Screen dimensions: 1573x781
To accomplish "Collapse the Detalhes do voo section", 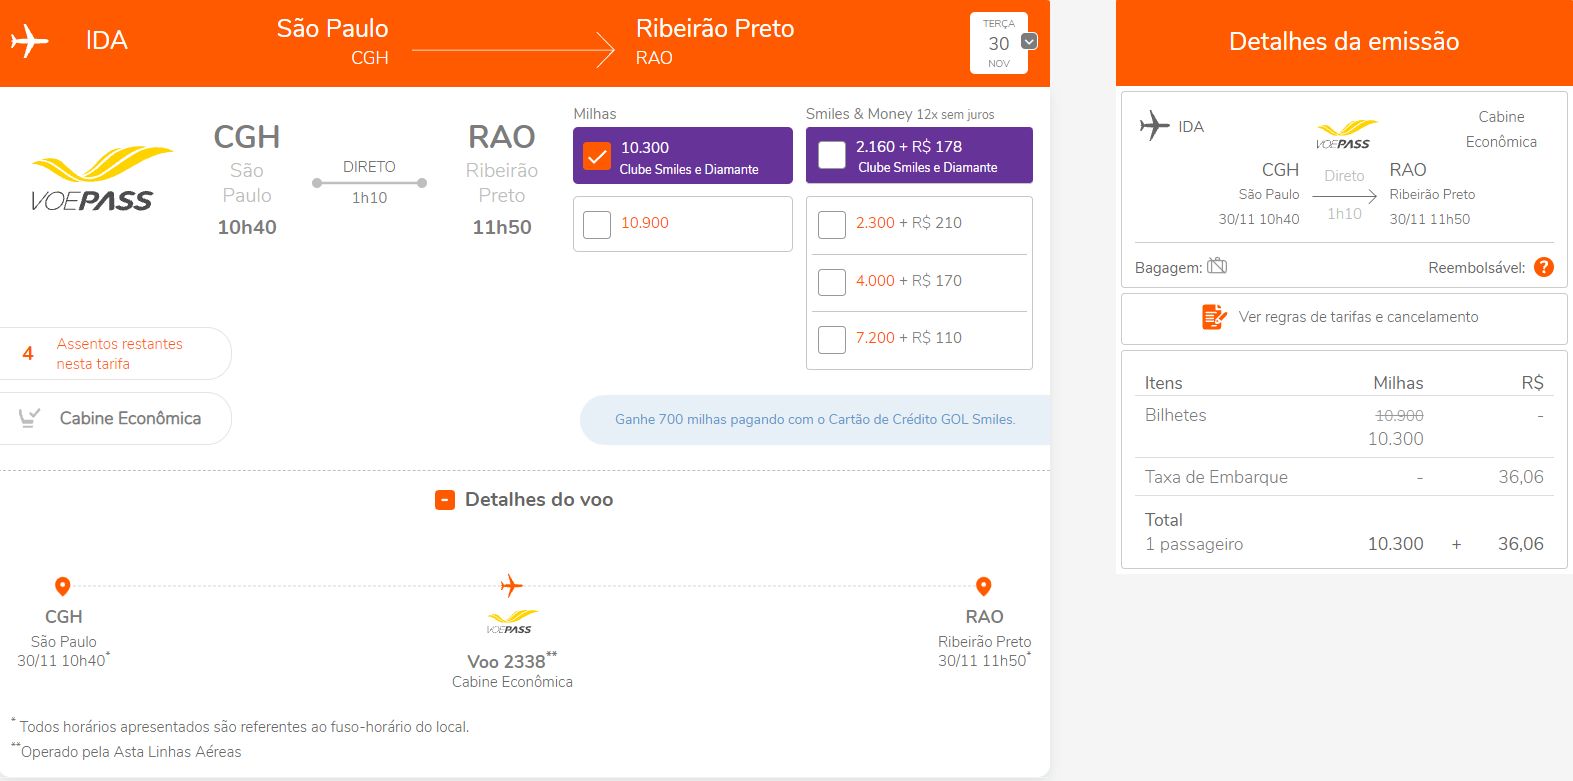I will pos(445,500).
